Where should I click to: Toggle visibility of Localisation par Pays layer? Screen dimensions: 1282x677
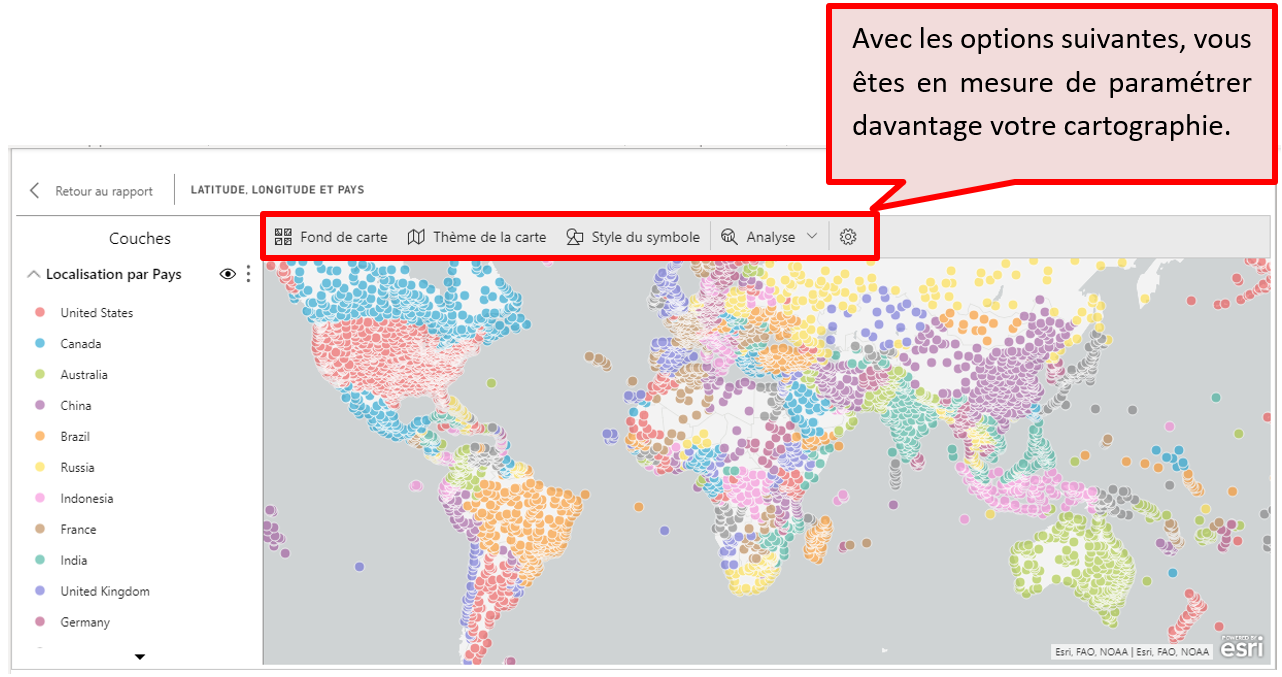tap(227, 274)
